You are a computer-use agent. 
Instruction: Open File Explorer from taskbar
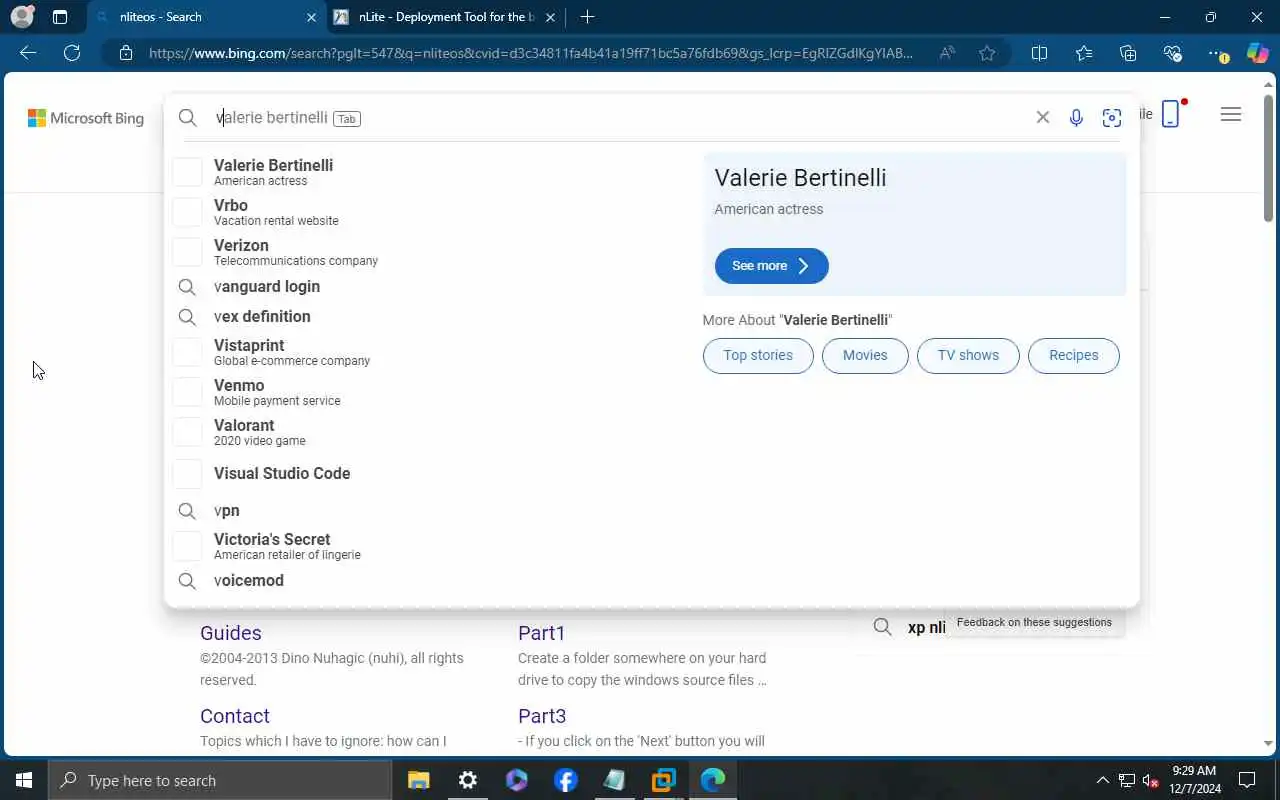[x=418, y=780]
